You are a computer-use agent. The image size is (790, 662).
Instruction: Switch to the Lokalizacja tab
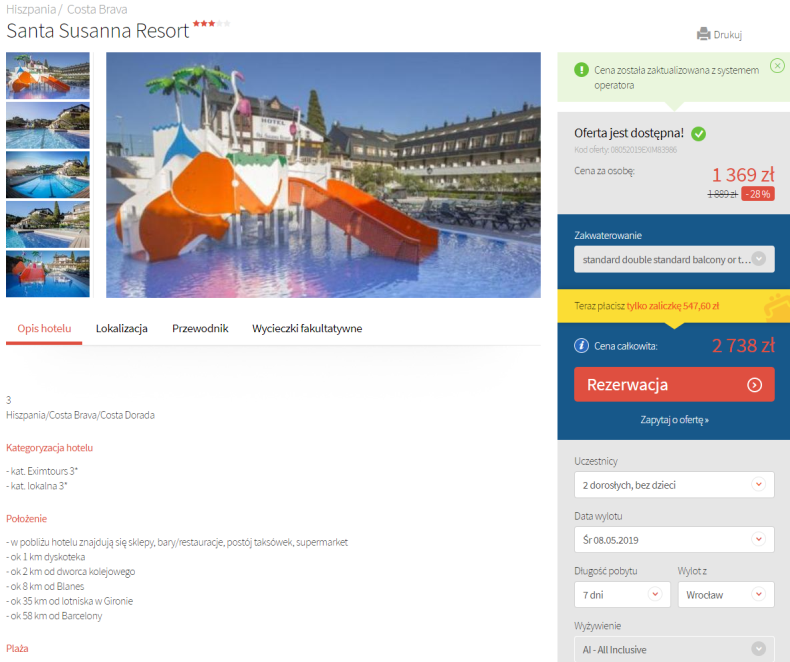tap(121, 328)
